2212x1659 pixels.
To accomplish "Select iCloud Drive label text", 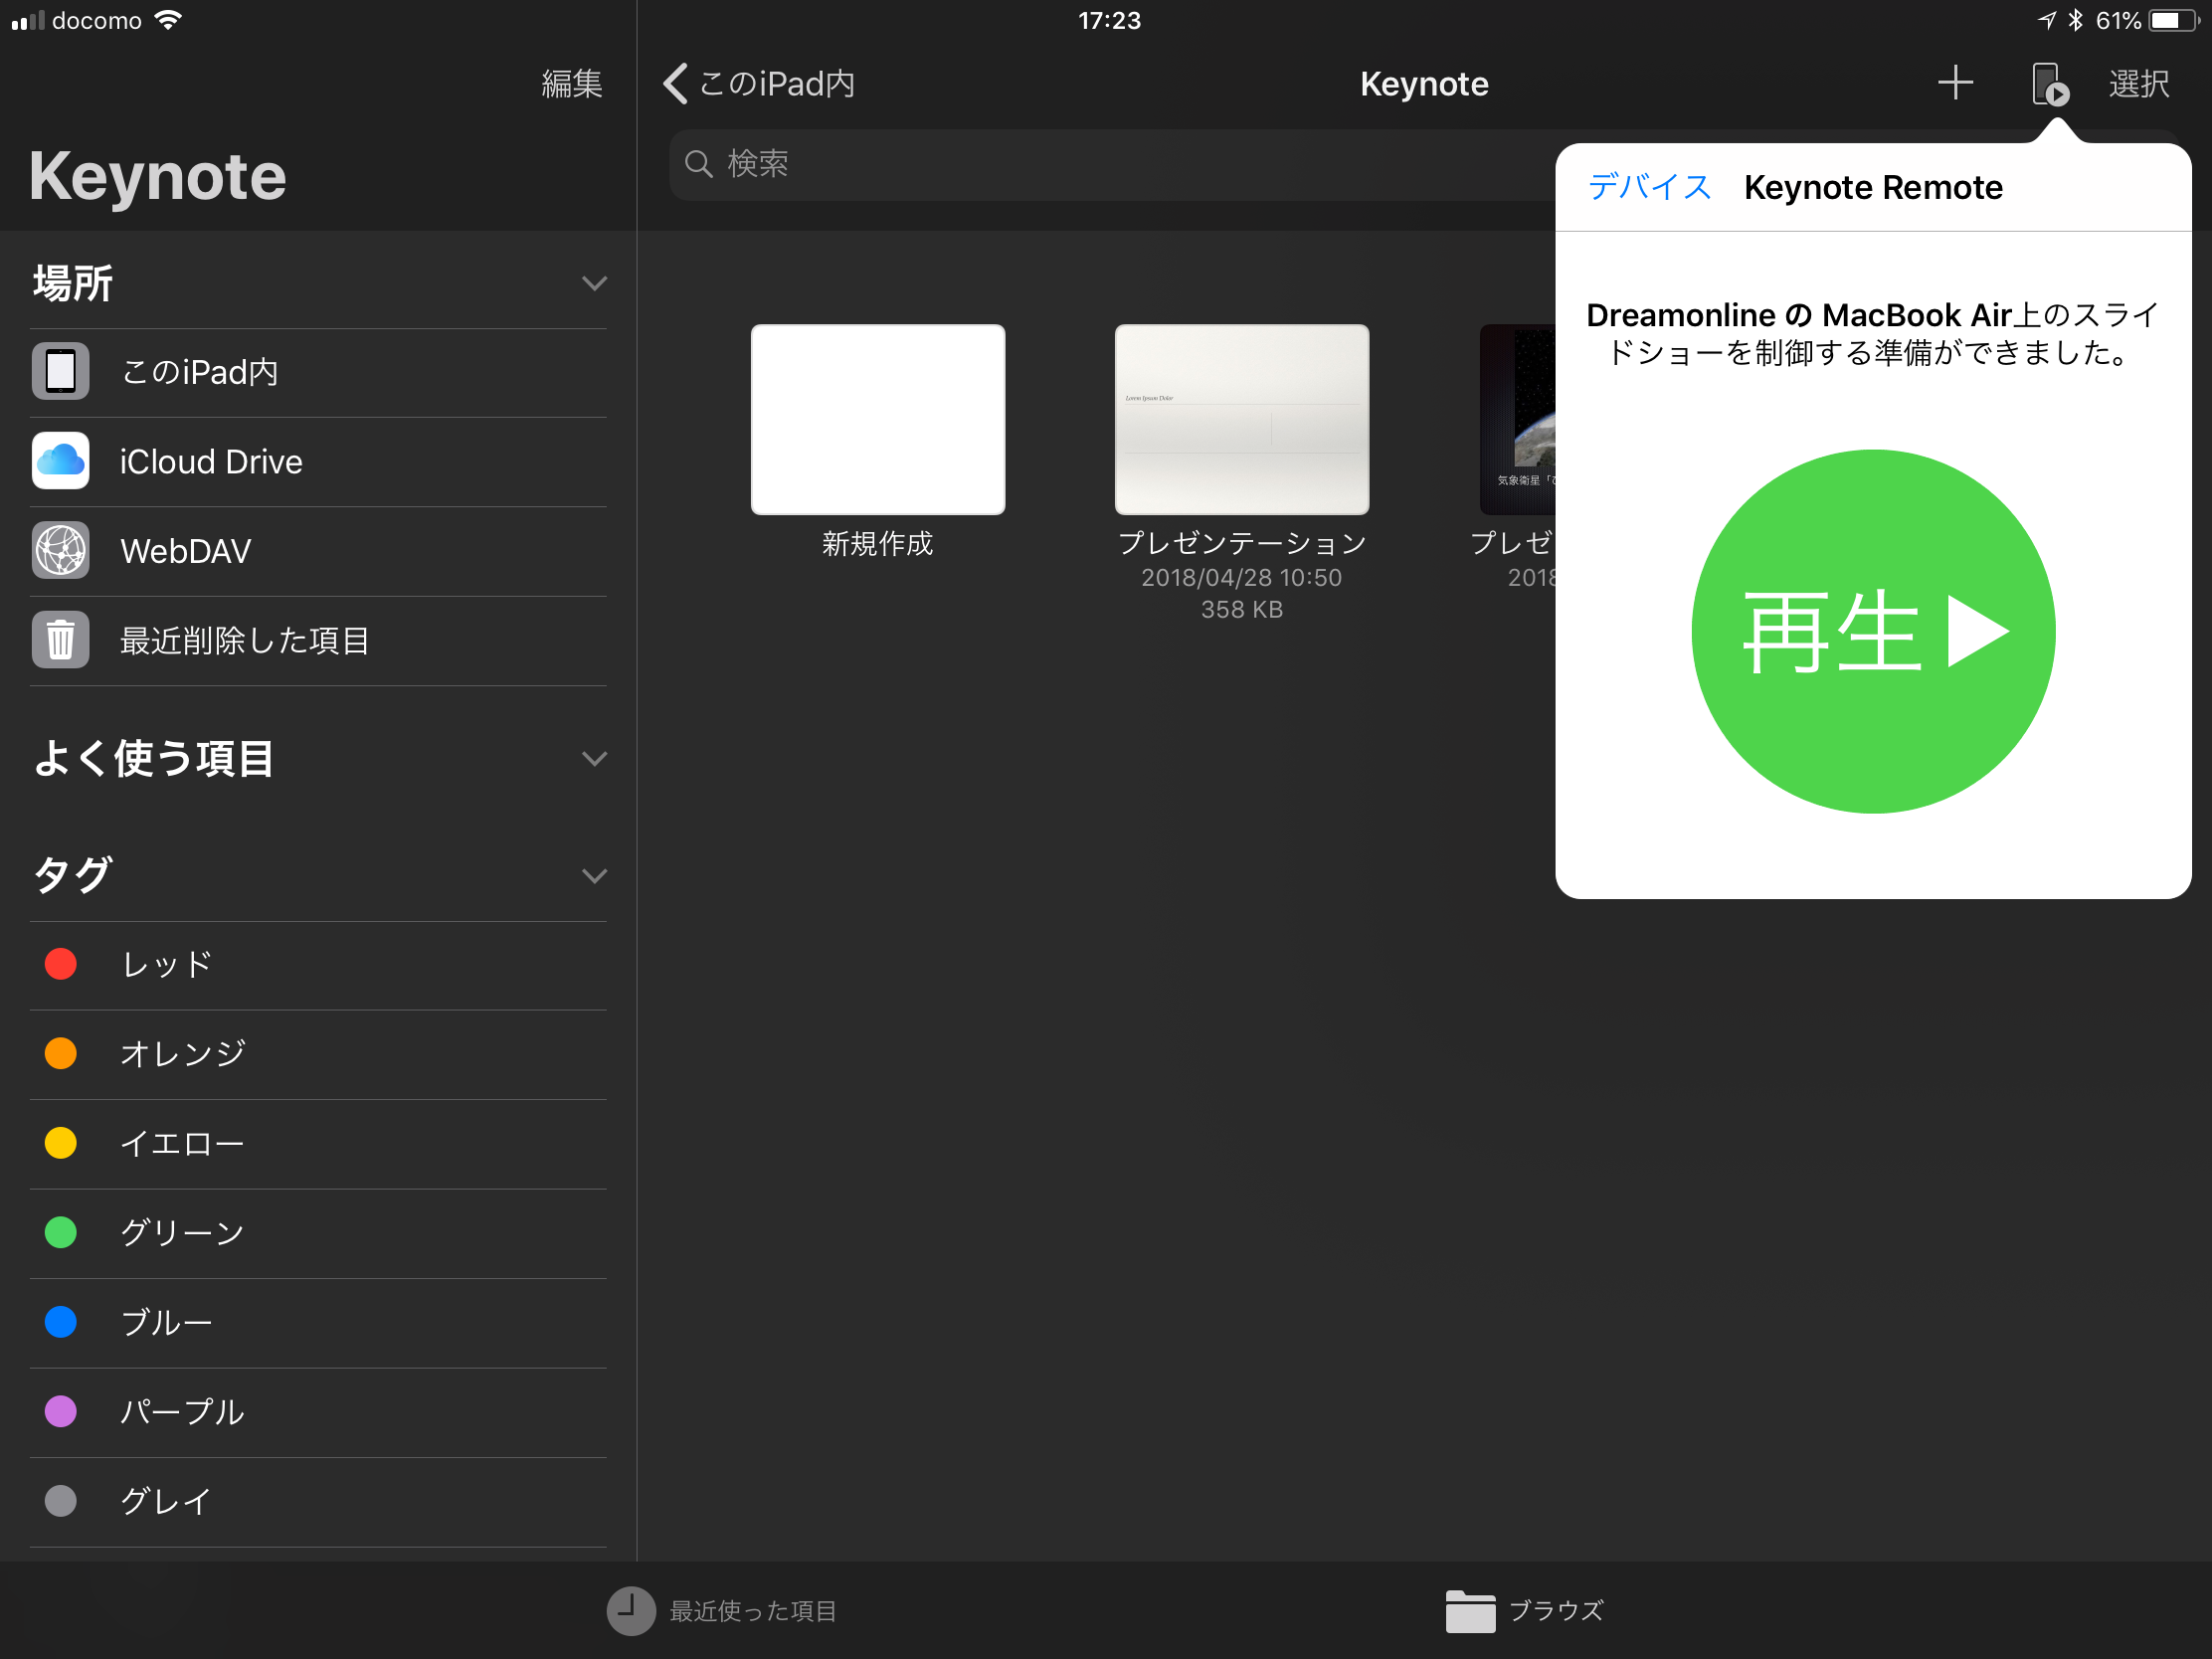I will [211, 462].
